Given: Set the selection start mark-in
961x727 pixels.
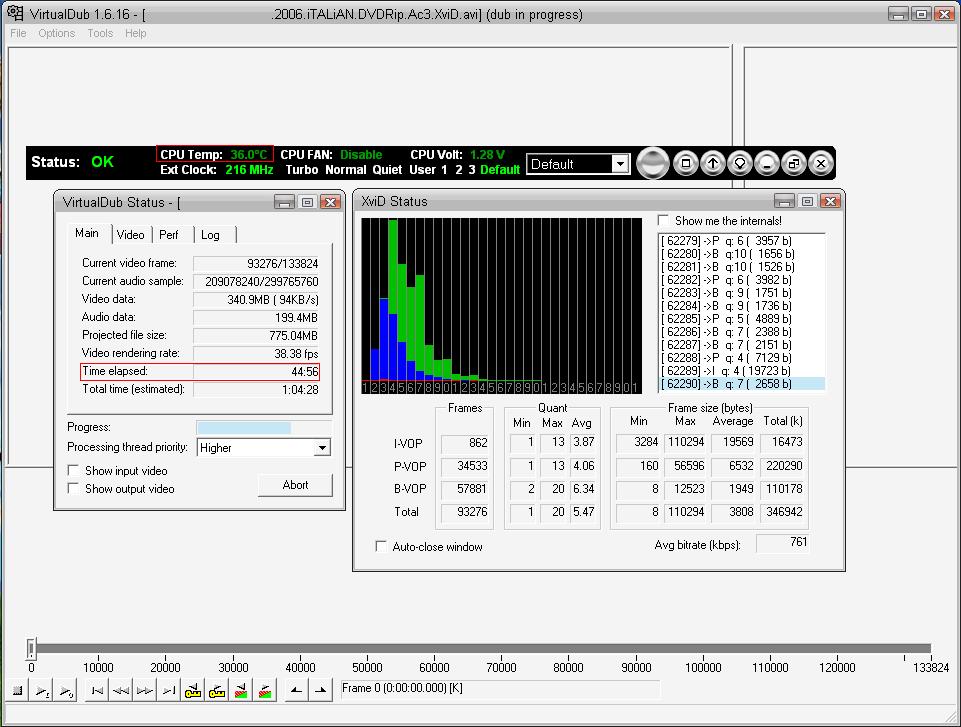Looking at the screenshot, I should click(x=296, y=691).
